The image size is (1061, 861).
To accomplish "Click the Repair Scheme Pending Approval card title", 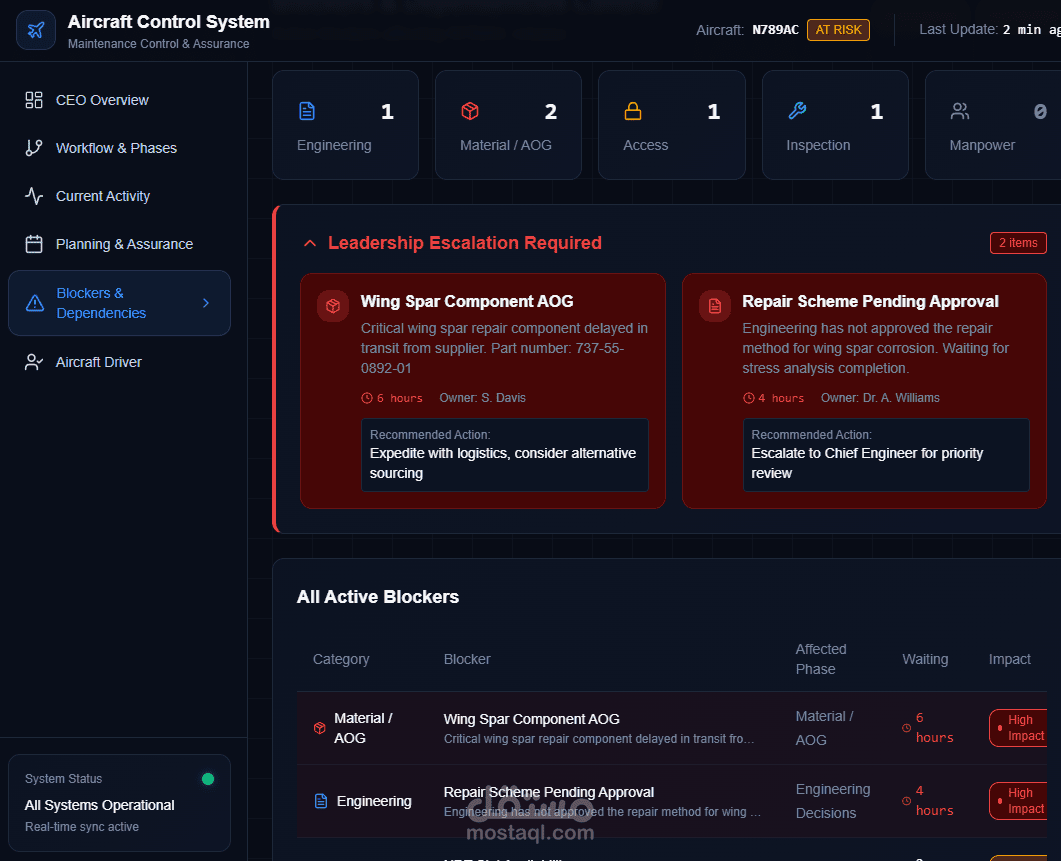I will coord(870,301).
